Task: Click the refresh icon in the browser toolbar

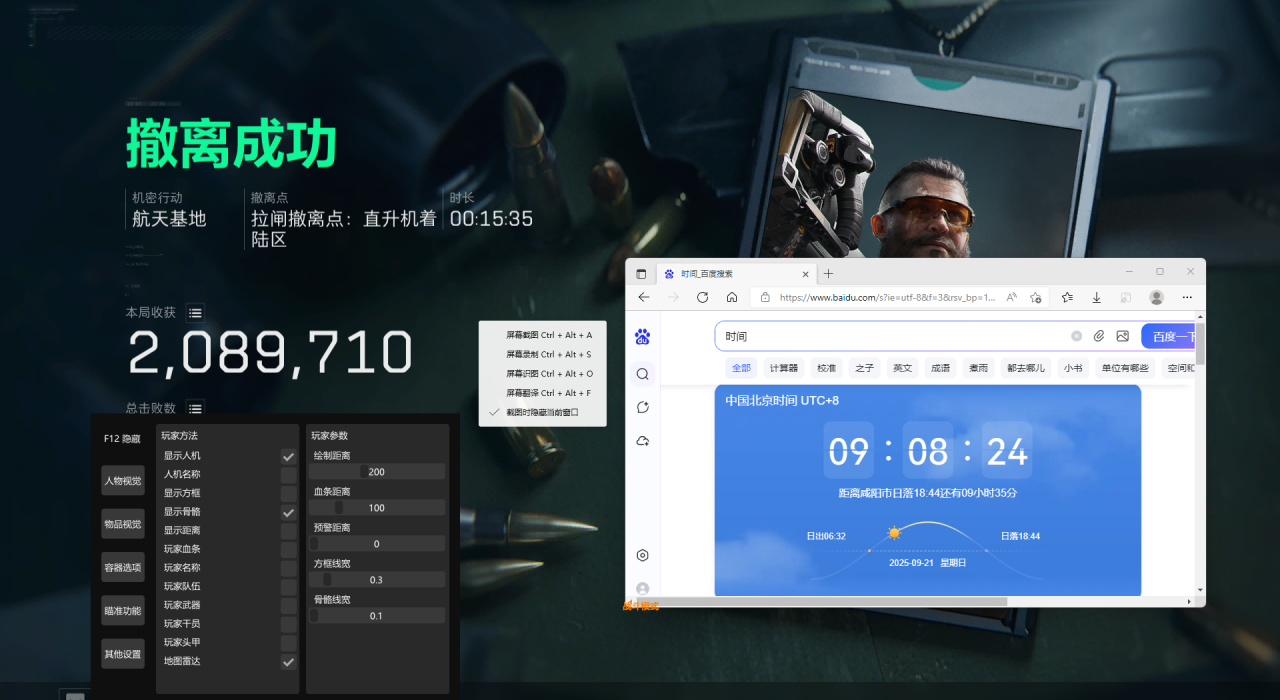Action: (701, 297)
